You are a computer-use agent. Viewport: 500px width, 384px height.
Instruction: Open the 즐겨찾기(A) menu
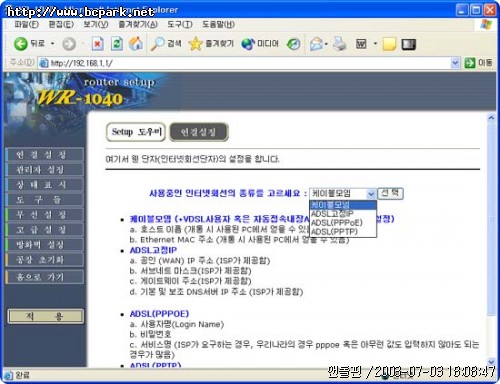point(138,24)
